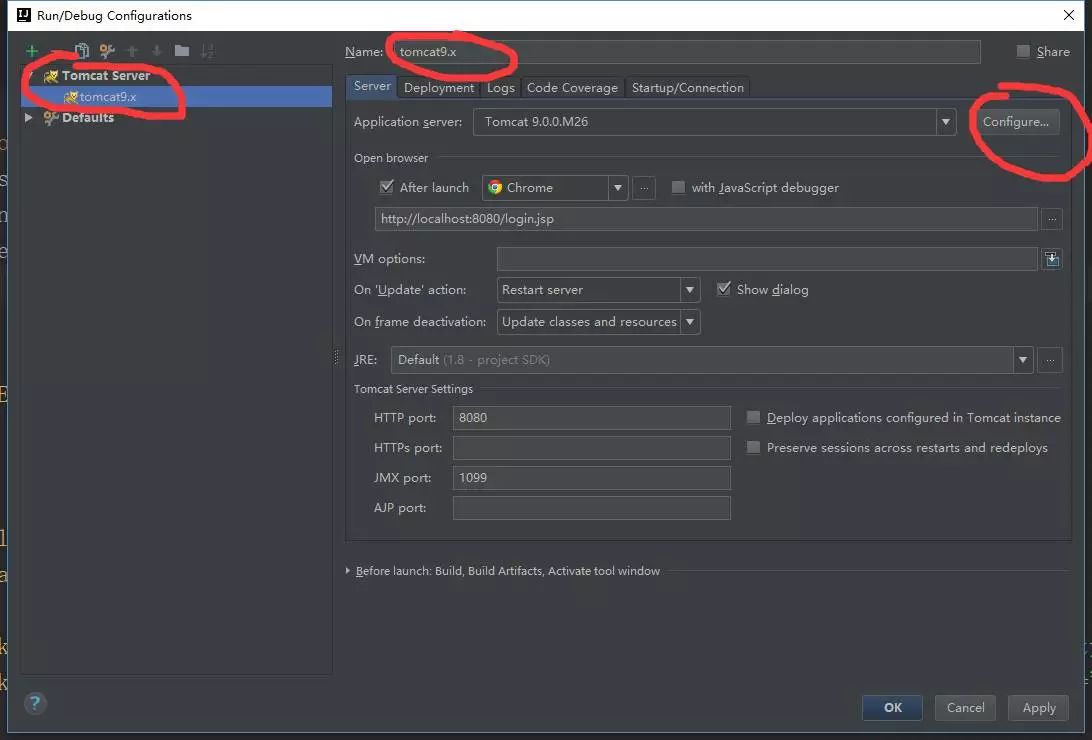Click the Name input field

686,52
